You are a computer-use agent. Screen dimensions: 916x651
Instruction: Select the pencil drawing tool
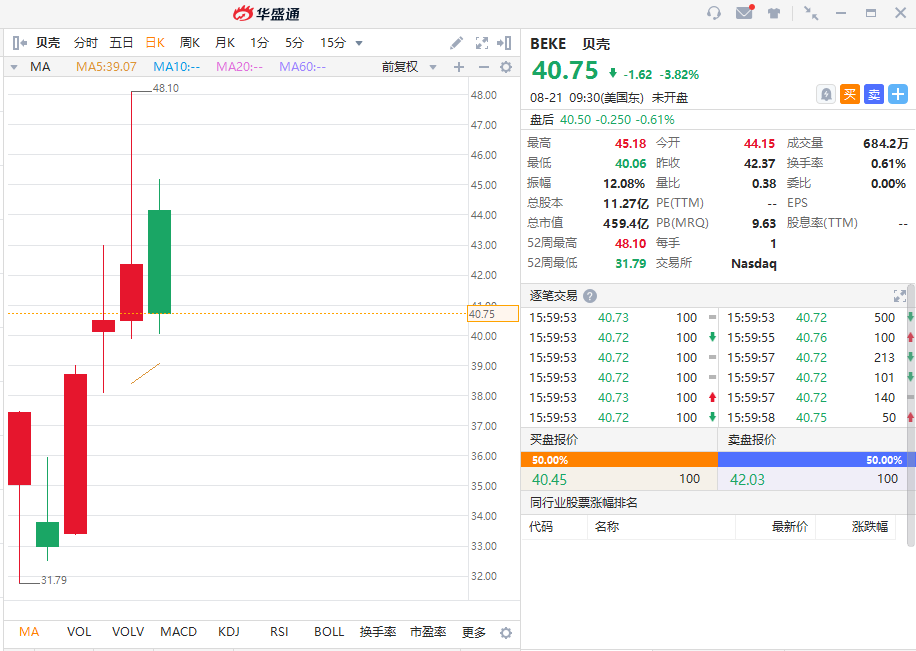pyautogui.click(x=456, y=43)
